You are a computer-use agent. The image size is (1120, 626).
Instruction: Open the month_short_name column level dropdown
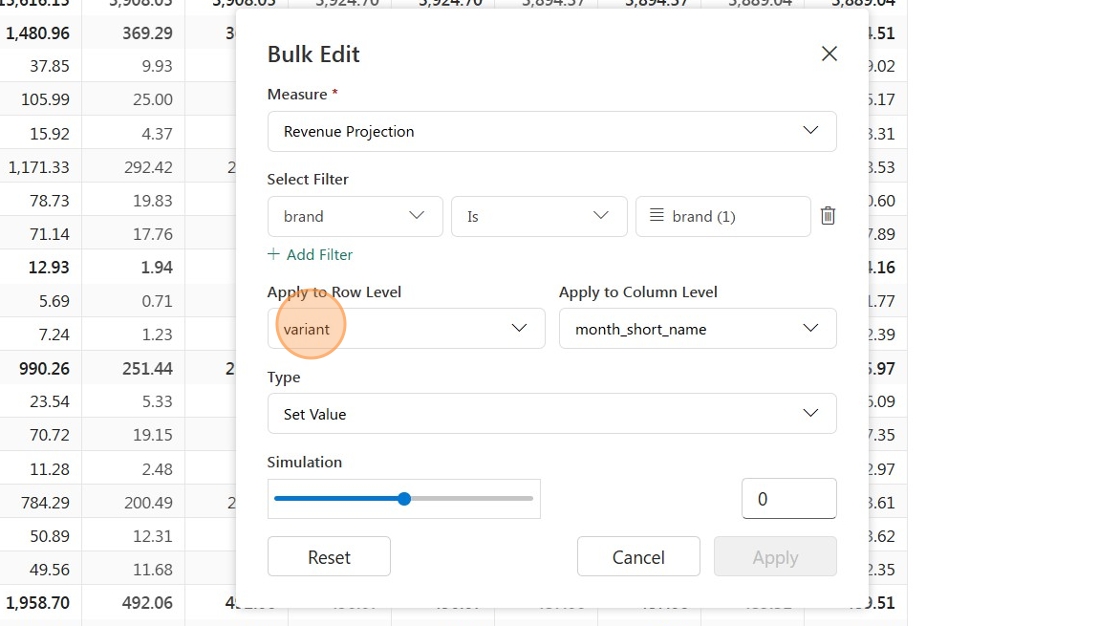(x=697, y=329)
